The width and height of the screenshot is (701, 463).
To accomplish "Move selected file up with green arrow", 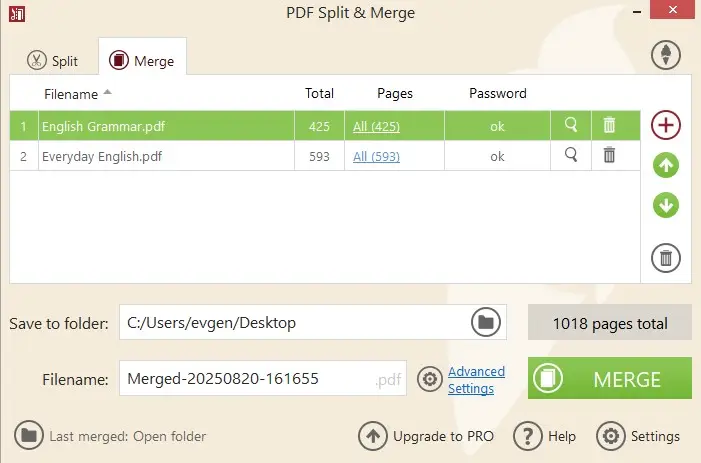I will click(x=666, y=166).
